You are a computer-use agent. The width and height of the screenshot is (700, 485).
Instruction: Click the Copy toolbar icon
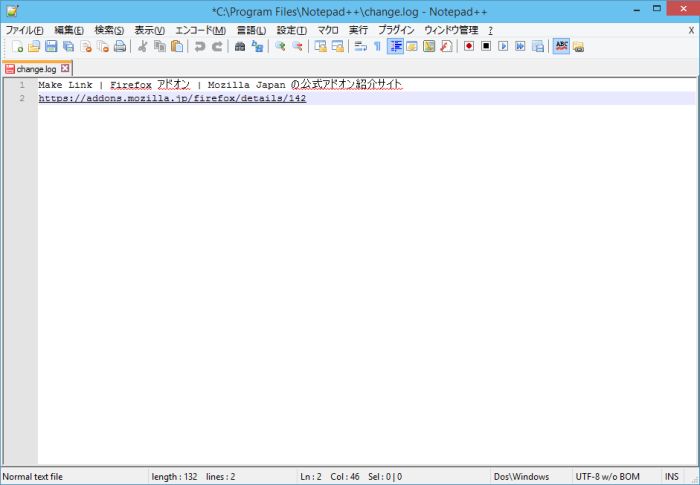pyautogui.click(x=160, y=46)
